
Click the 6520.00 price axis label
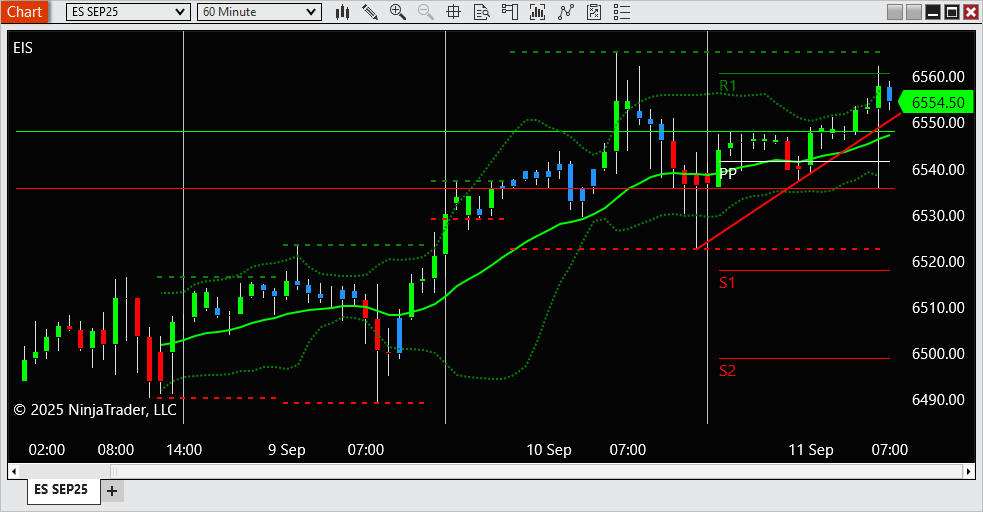[x=938, y=261]
